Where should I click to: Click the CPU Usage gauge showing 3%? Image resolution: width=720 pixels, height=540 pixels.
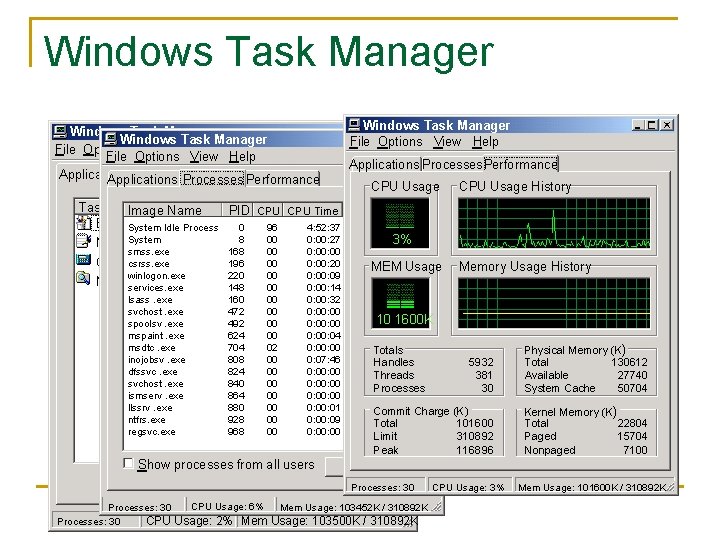click(x=400, y=223)
